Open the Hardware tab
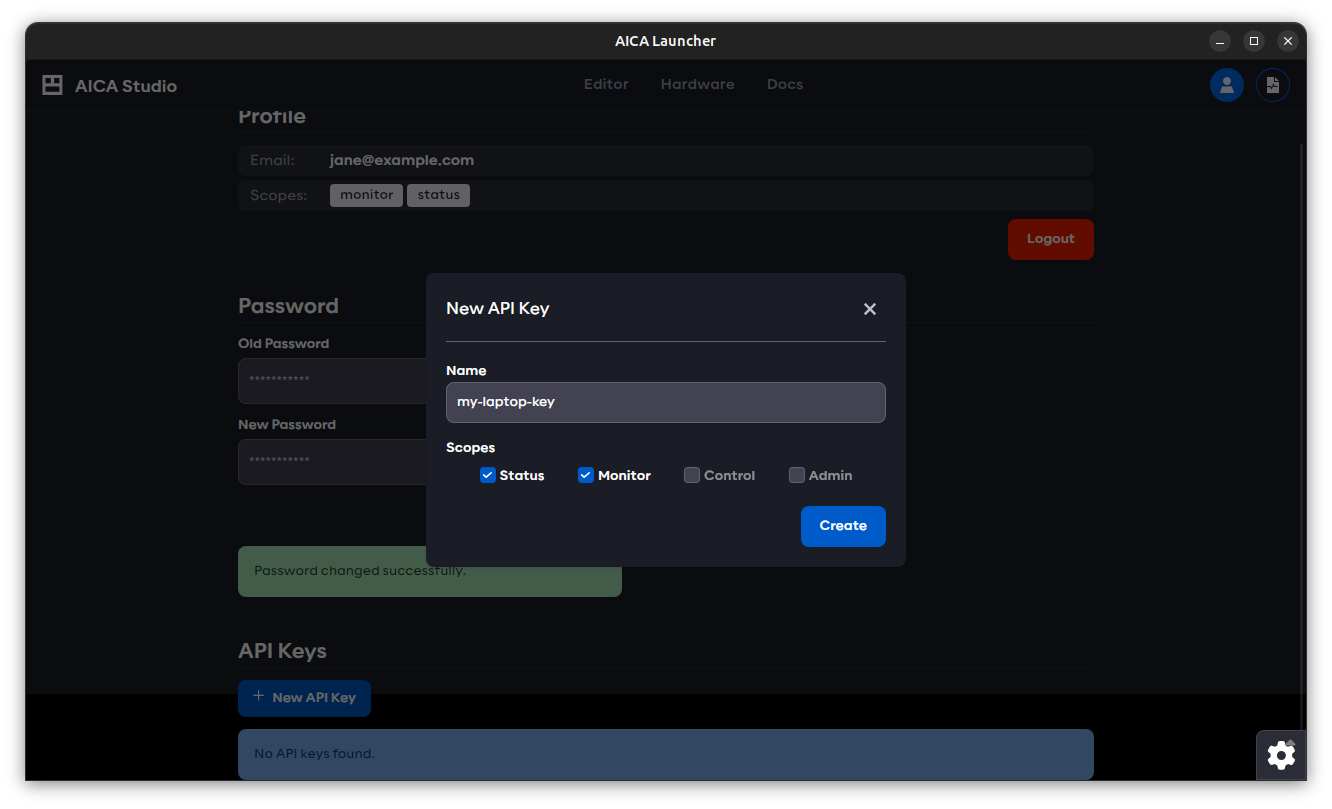Viewport: 1332px width, 809px height. coord(697,84)
